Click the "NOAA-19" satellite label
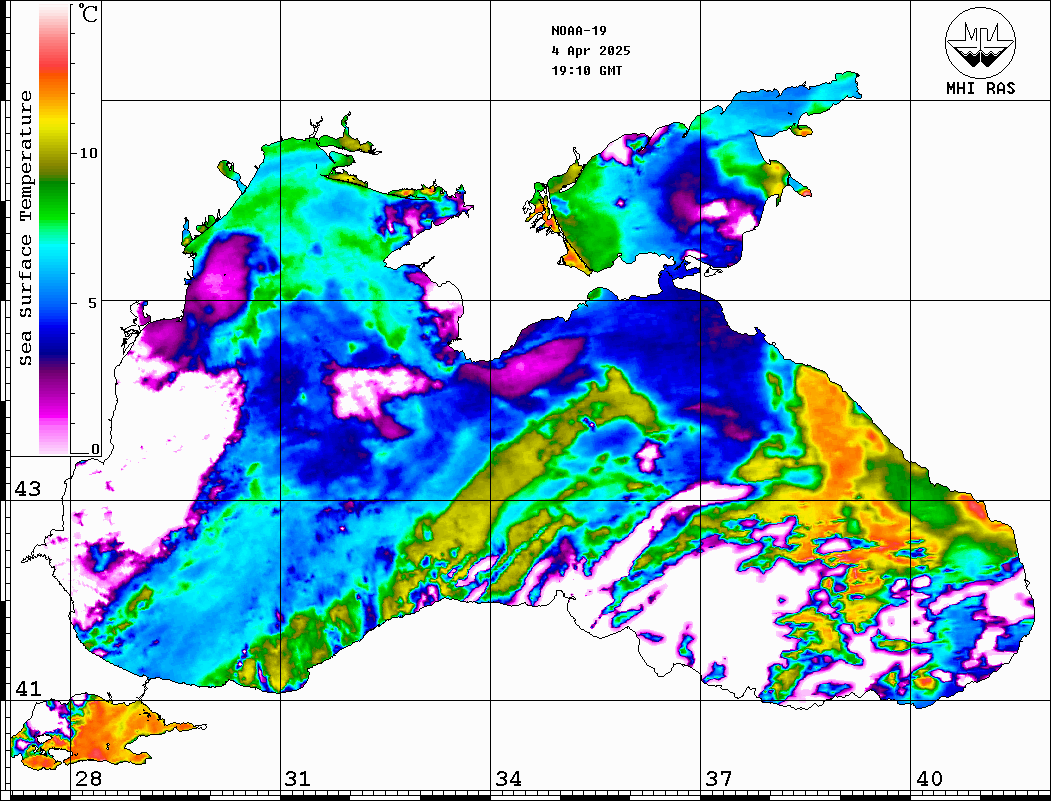The width and height of the screenshot is (1051, 801). 578,31
